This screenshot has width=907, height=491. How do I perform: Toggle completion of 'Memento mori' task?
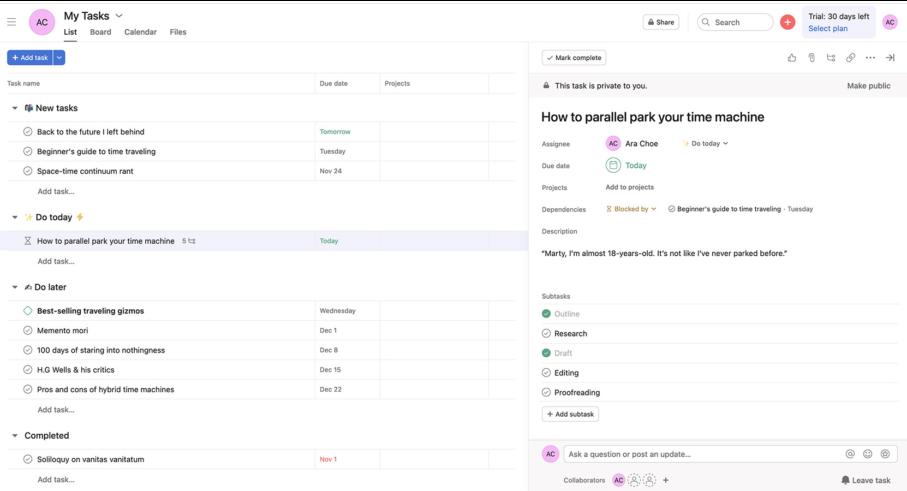click(28, 330)
